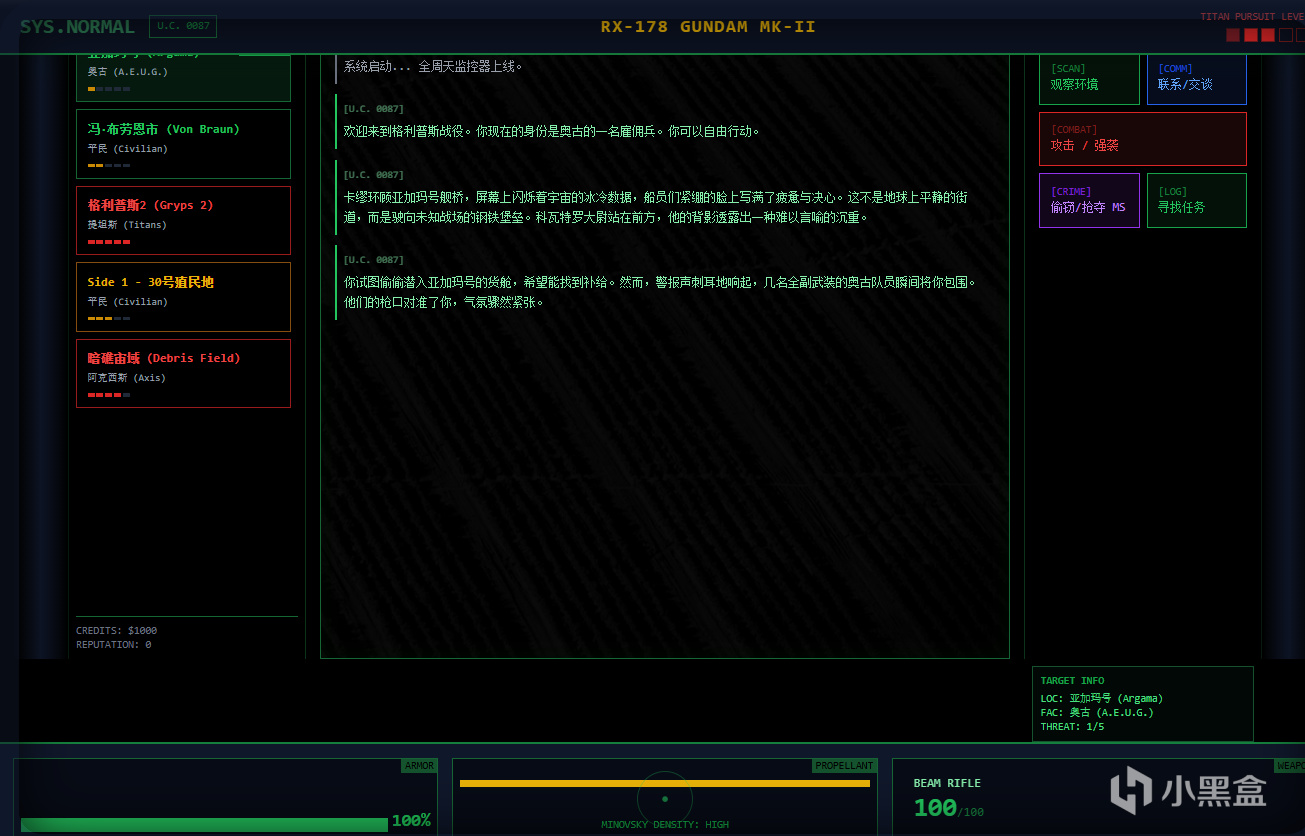Select the 冯·布劳恩市 (Von Braun) location card
The width and height of the screenshot is (1305, 836).
tap(184, 144)
